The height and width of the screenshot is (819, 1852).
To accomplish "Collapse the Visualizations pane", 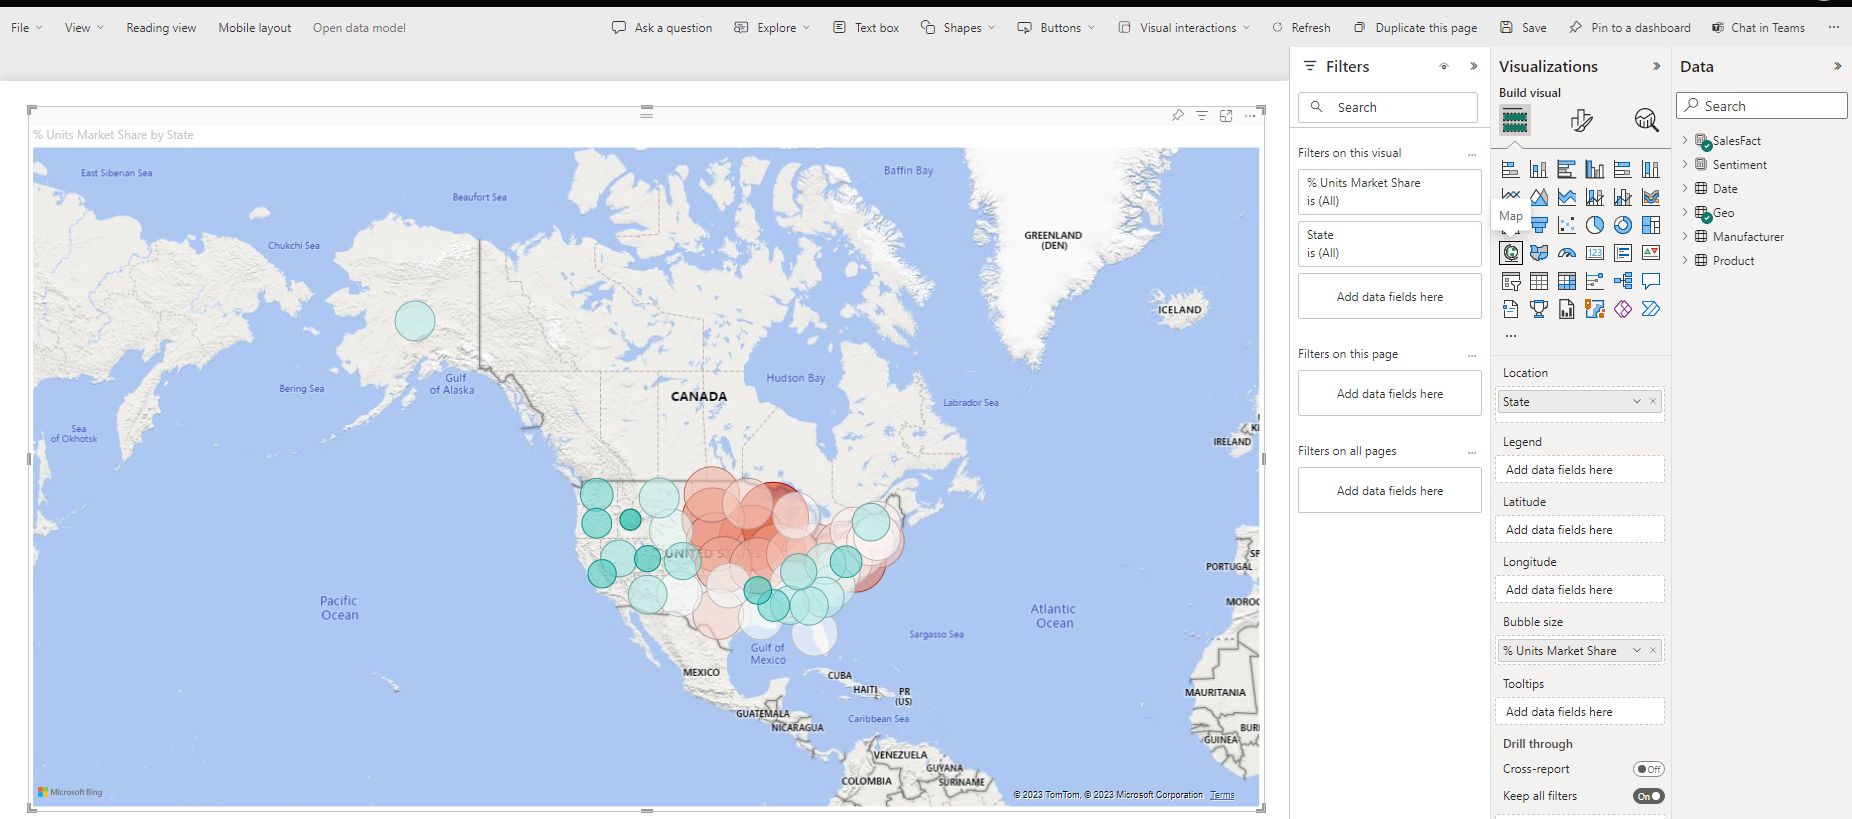I will pyautogui.click(x=1657, y=67).
